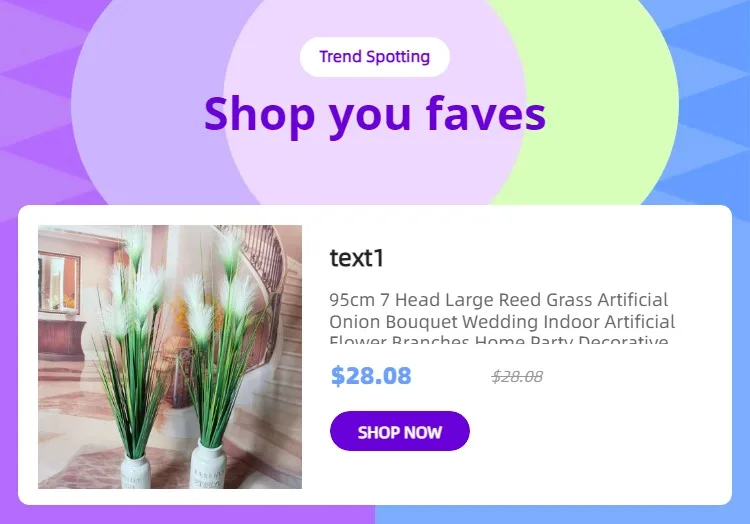The image size is (750, 524).
Task: Click the left white vase in photo
Action: point(136,471)
